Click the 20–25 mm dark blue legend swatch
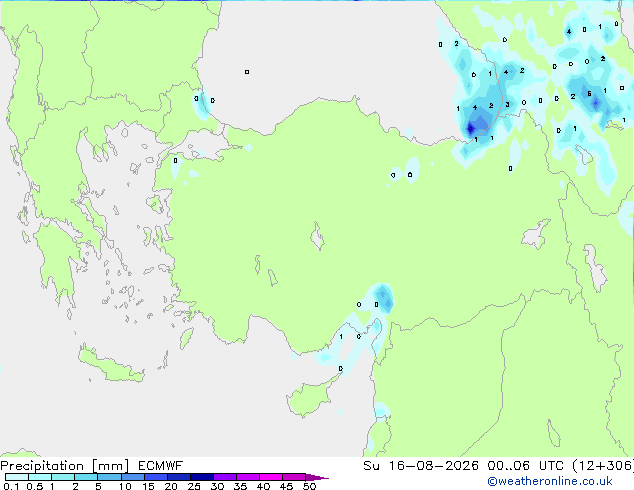This screenshot has width=634, height=490. [179, 477]
